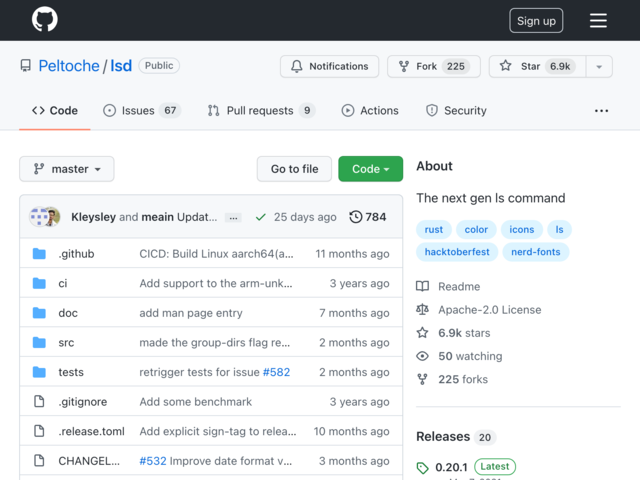Open the green Code dropdown
The image size is (640, 480).
[370, 169]
